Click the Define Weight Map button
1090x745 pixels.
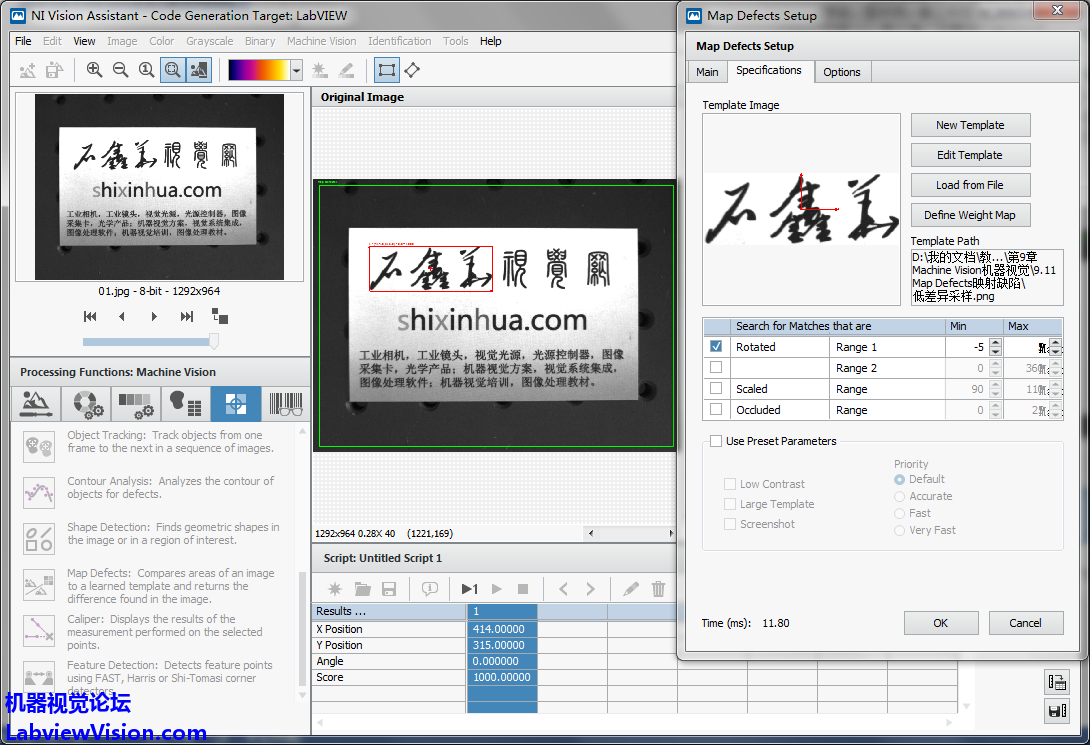click(x=969, y=215)
